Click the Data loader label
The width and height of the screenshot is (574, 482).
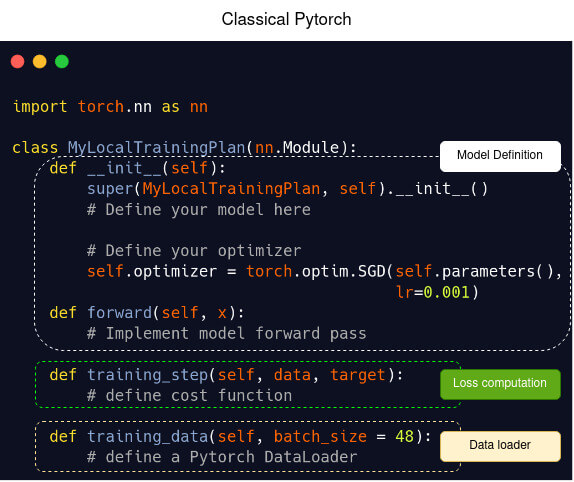(500, 446)
